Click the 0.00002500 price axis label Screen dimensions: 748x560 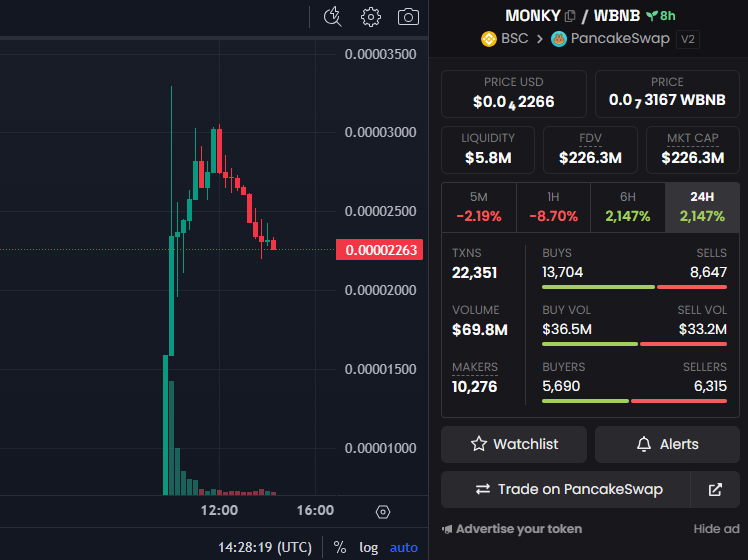(x=381, y=211)
